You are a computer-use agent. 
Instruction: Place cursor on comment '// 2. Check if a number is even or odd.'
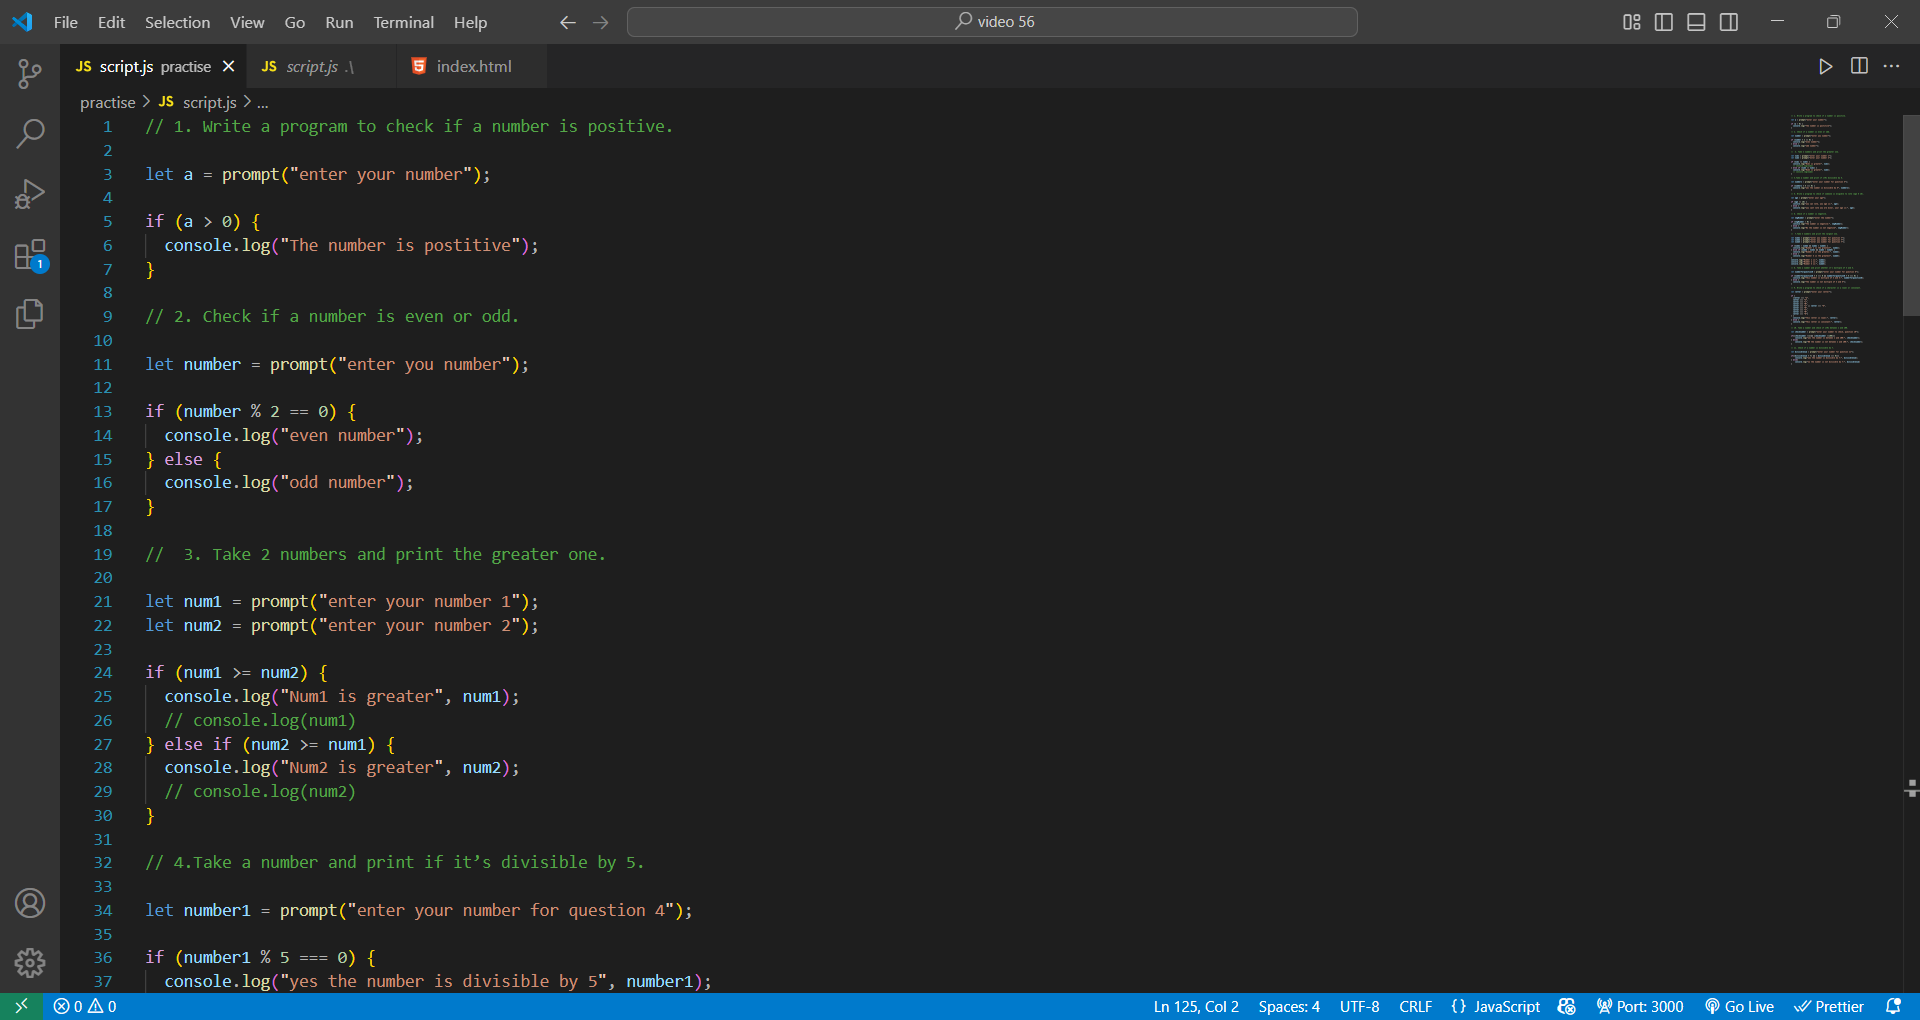[x=332, y=316]
